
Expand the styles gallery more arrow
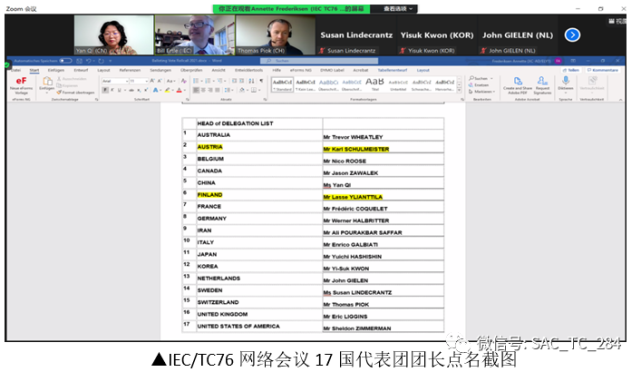(459, 90)
